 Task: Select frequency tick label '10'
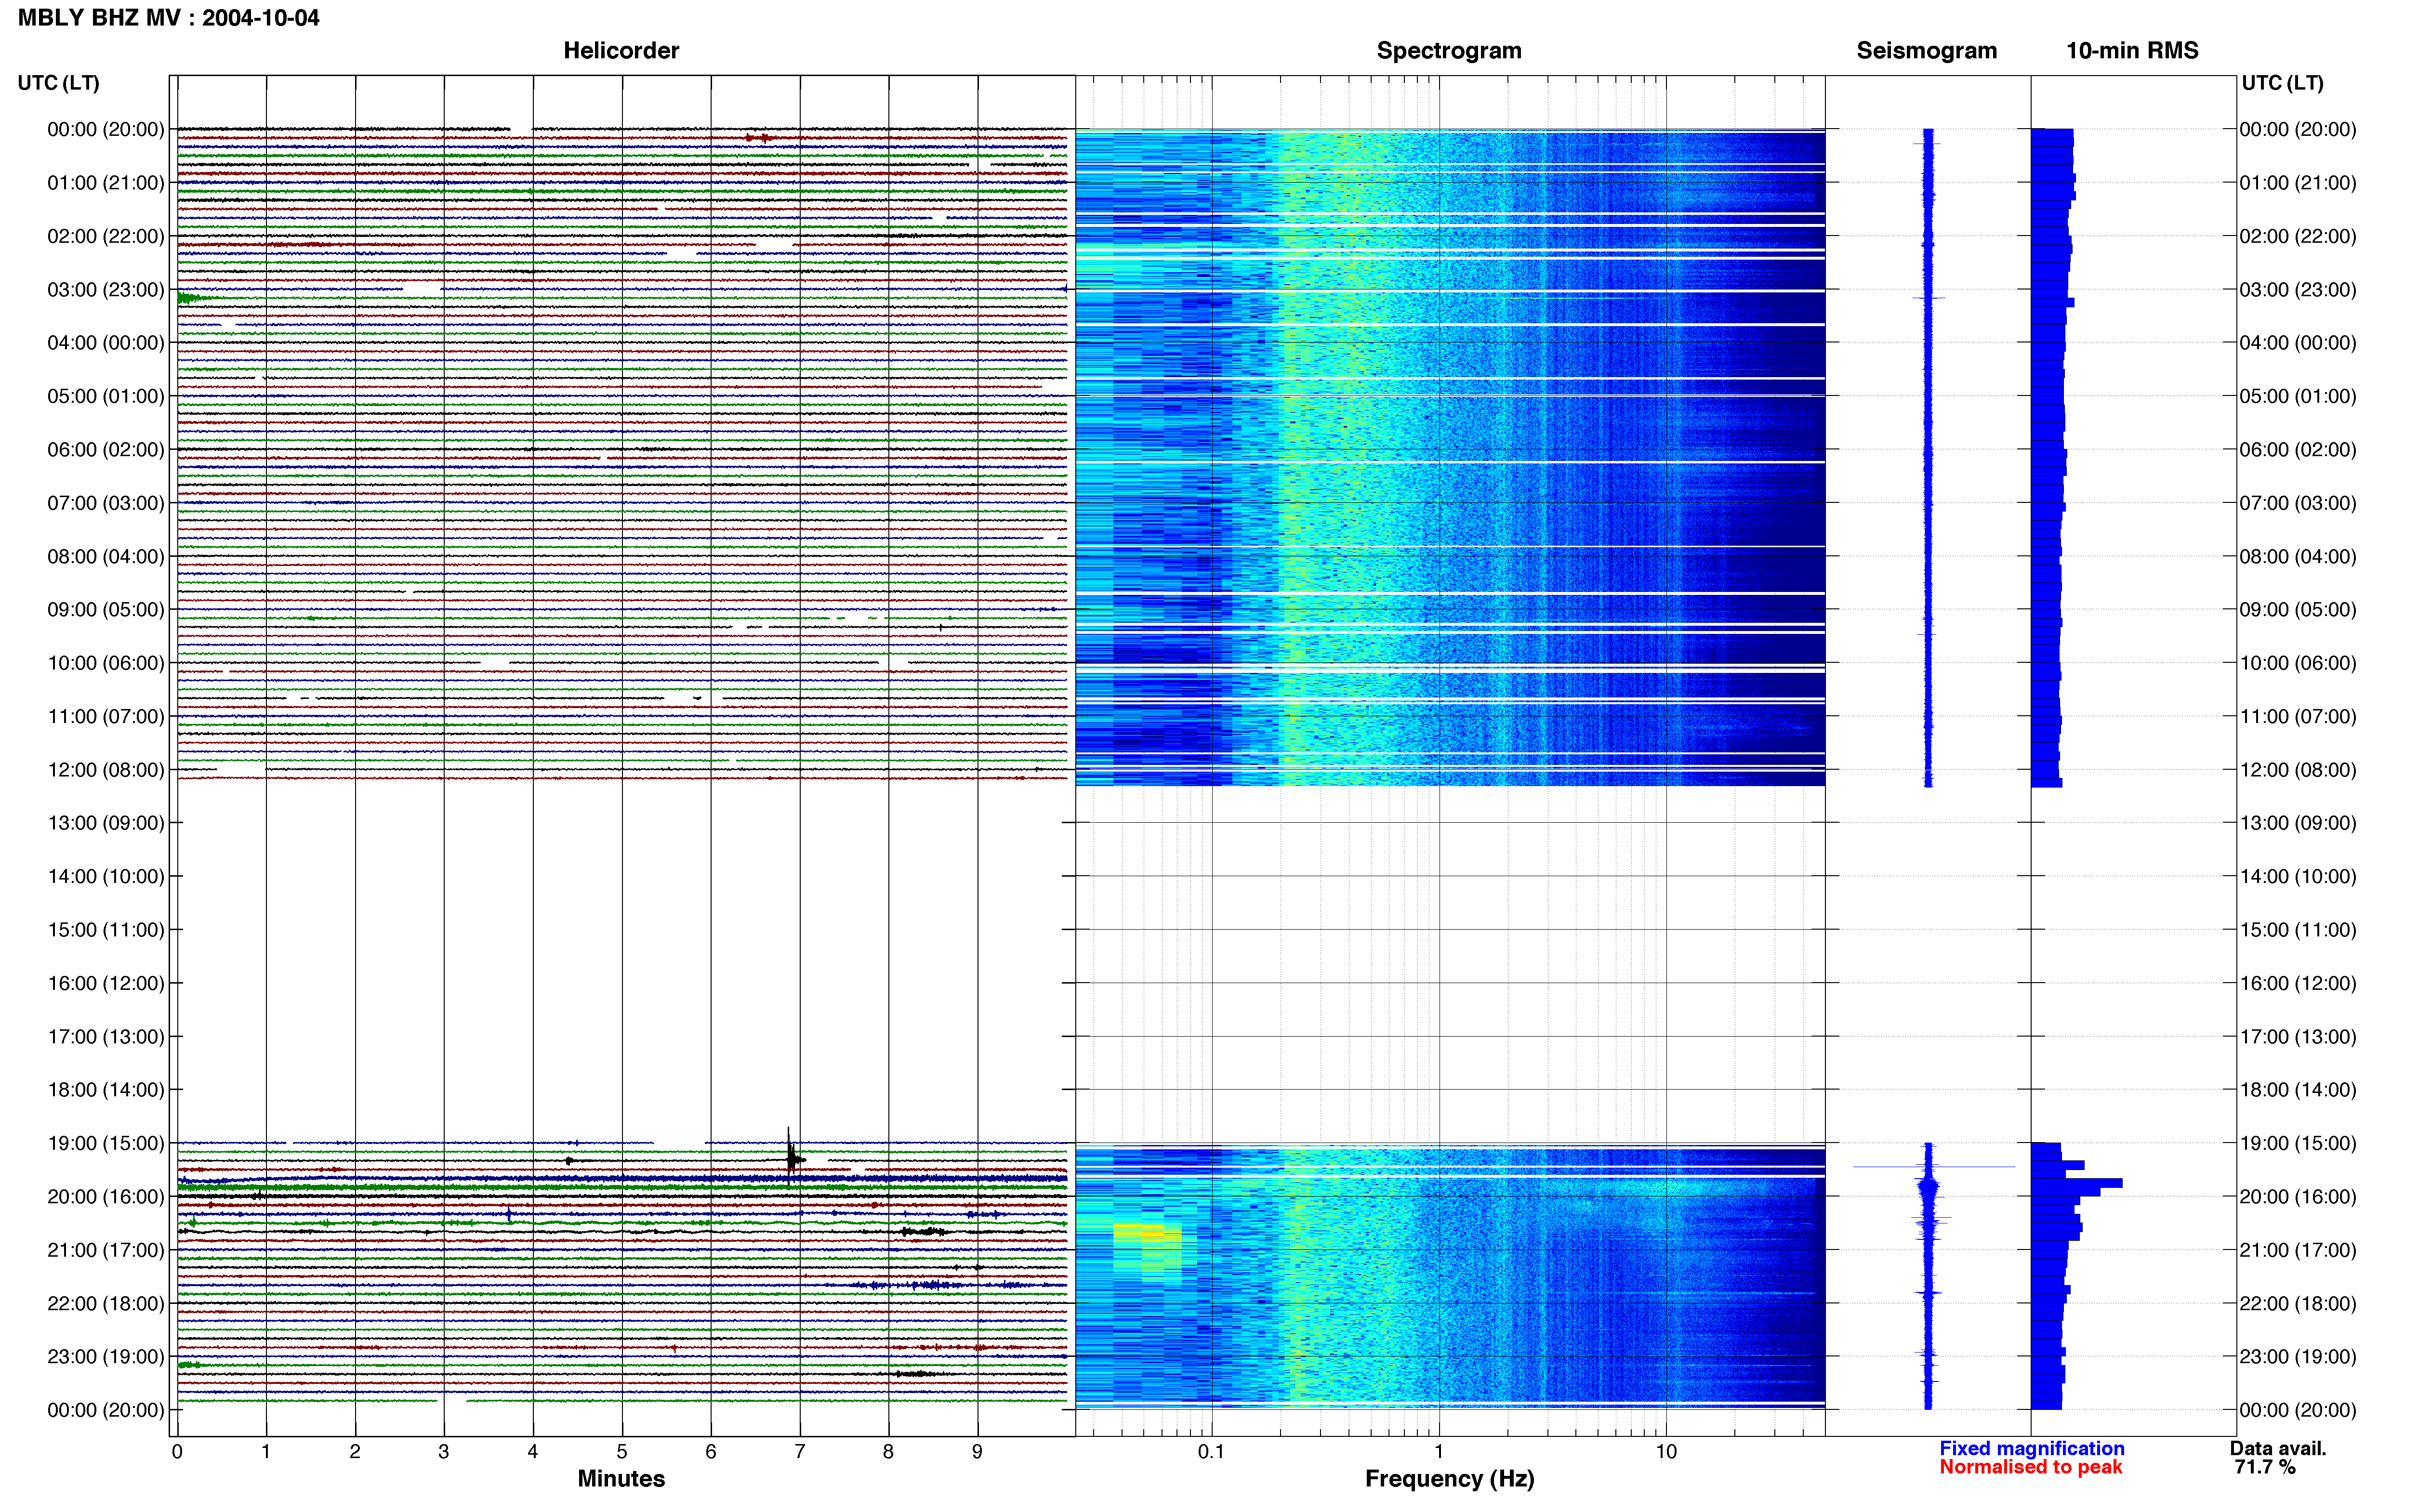[x=1666, y=1452]
